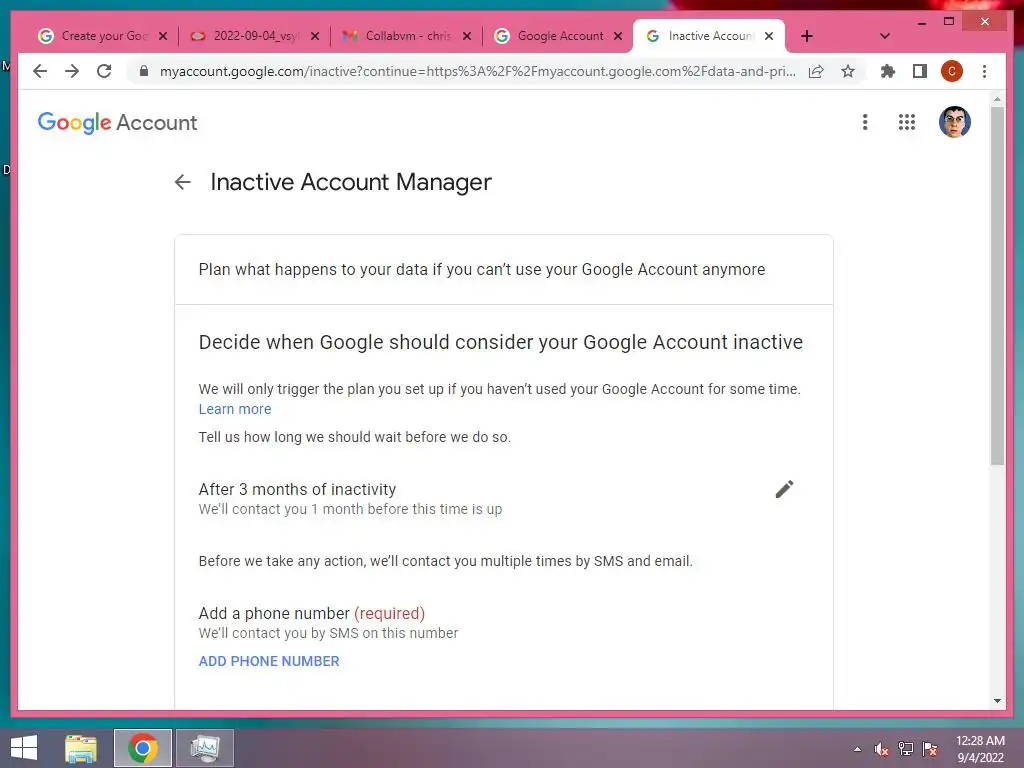Click the scrollbar up arrow
This screenshot has width=1024, height=768.
[997, 99]
